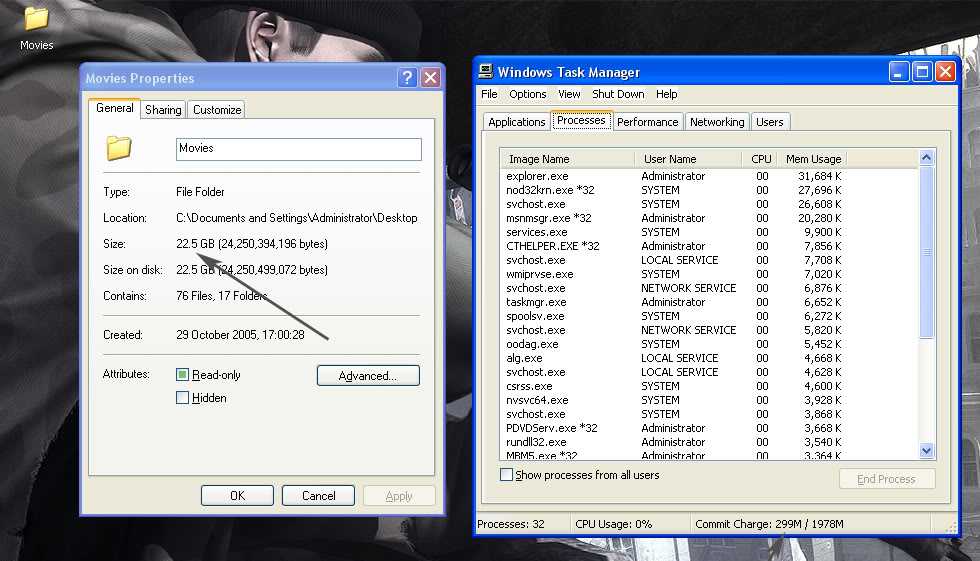Viewport: 980px width, 561px height.
Task: Click OK in Movies Properties
Action: point(237,495)
